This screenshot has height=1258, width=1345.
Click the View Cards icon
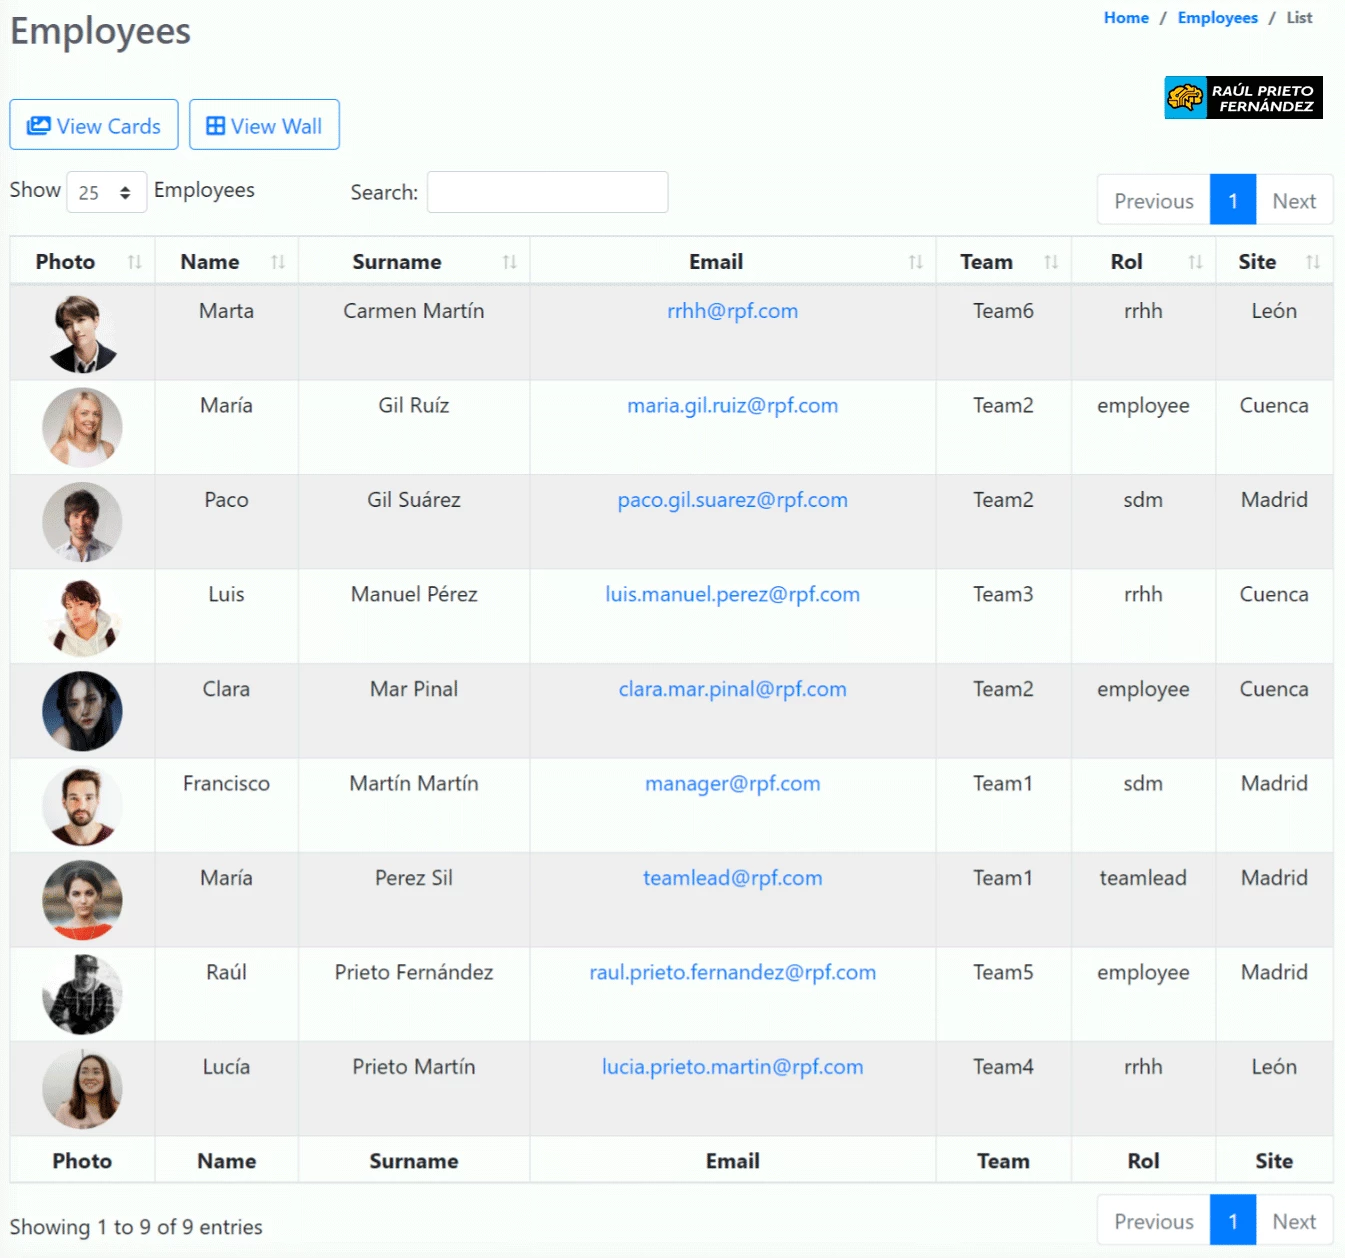[x=40, y=124]
